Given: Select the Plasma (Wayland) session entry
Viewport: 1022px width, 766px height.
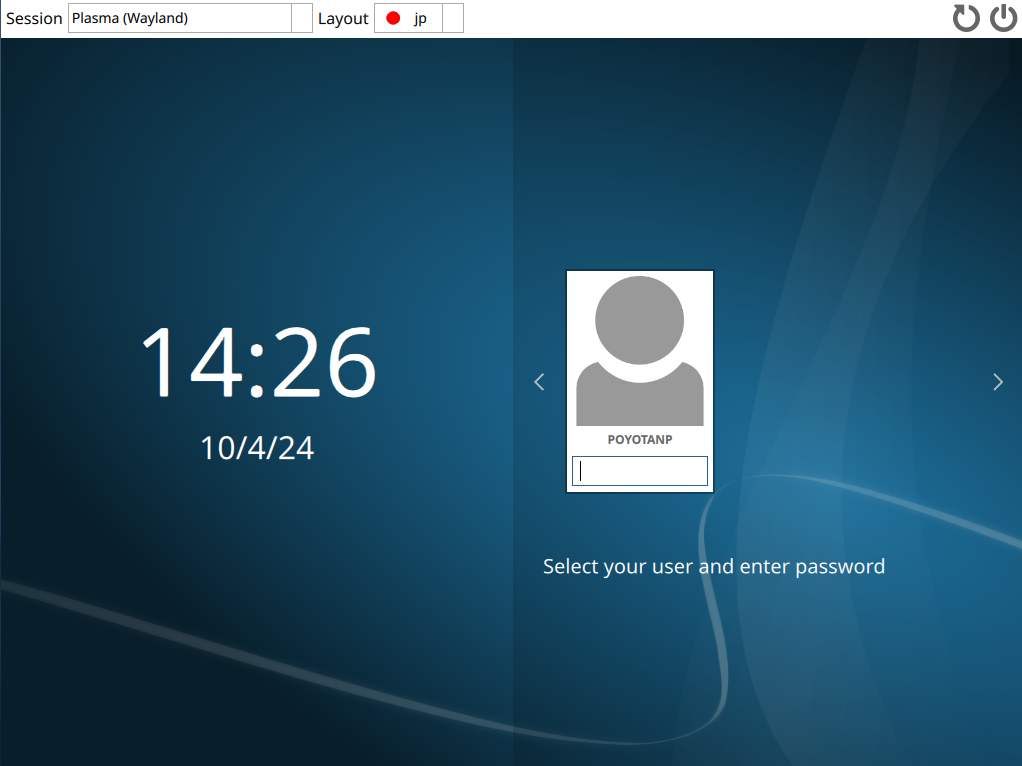Looking at the screenshot, I should pyautogui.click(x=180, y=18).
